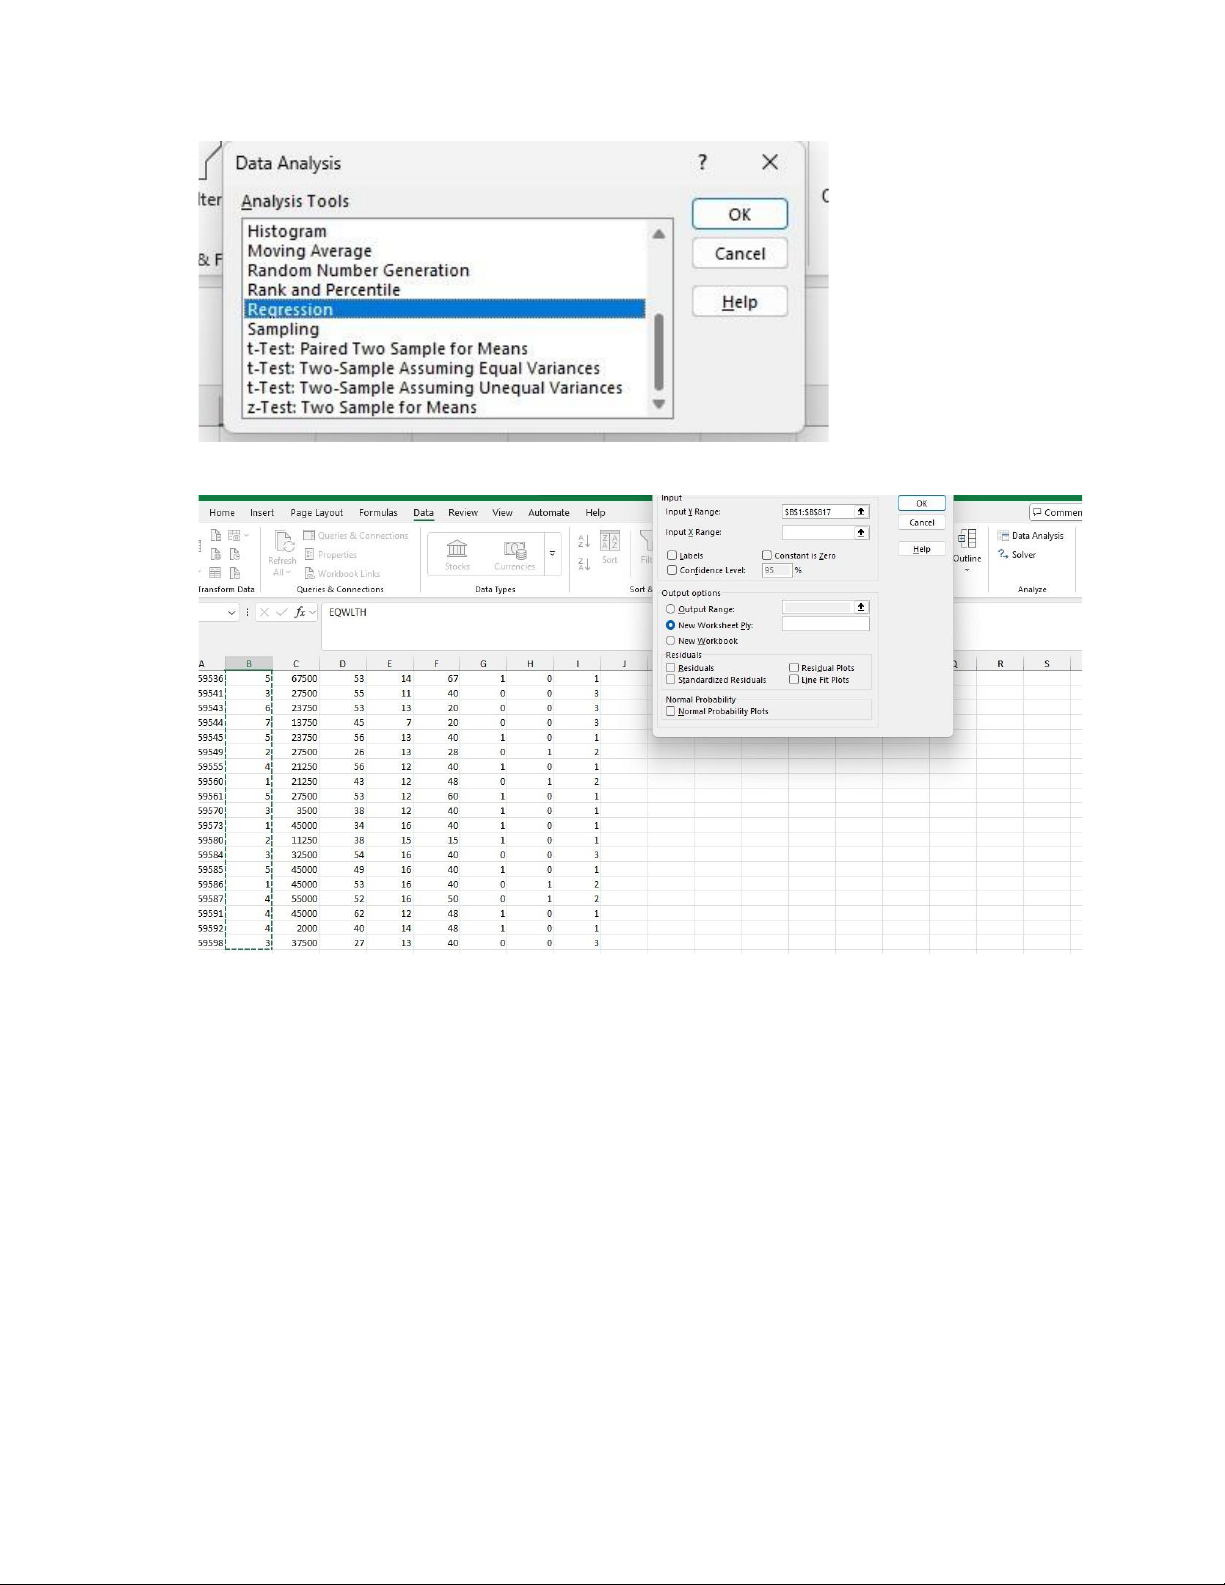Click the Sort A to Z icon
The width and height of the screenshot is (1225, 1585).
point(584,541)
